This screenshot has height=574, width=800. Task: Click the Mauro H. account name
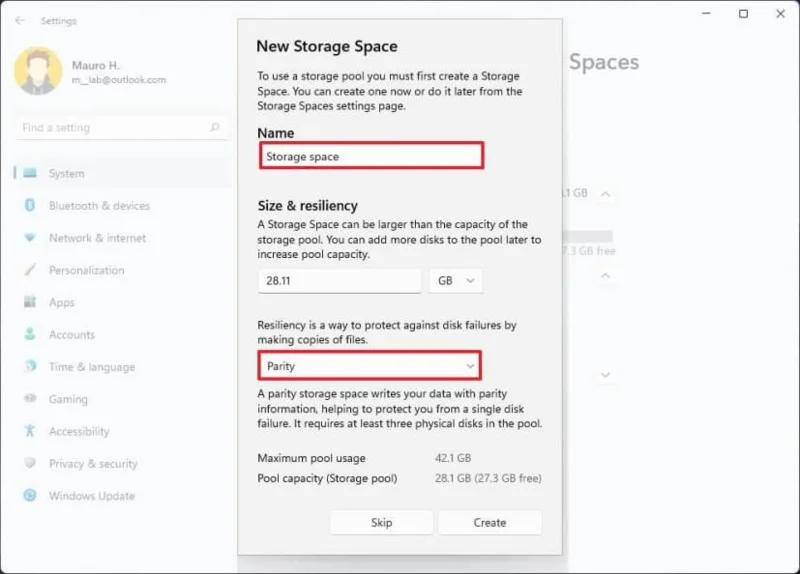coord(95,65)
